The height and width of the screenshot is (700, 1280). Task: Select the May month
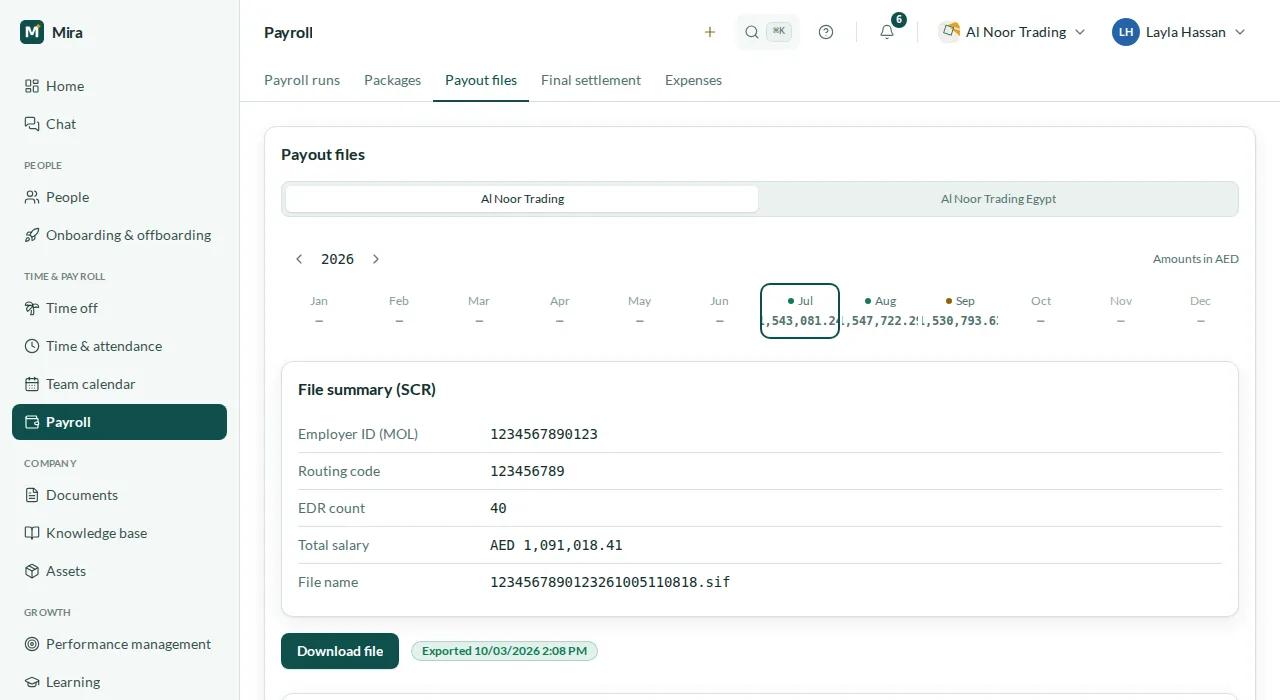[x=639, y=311]
